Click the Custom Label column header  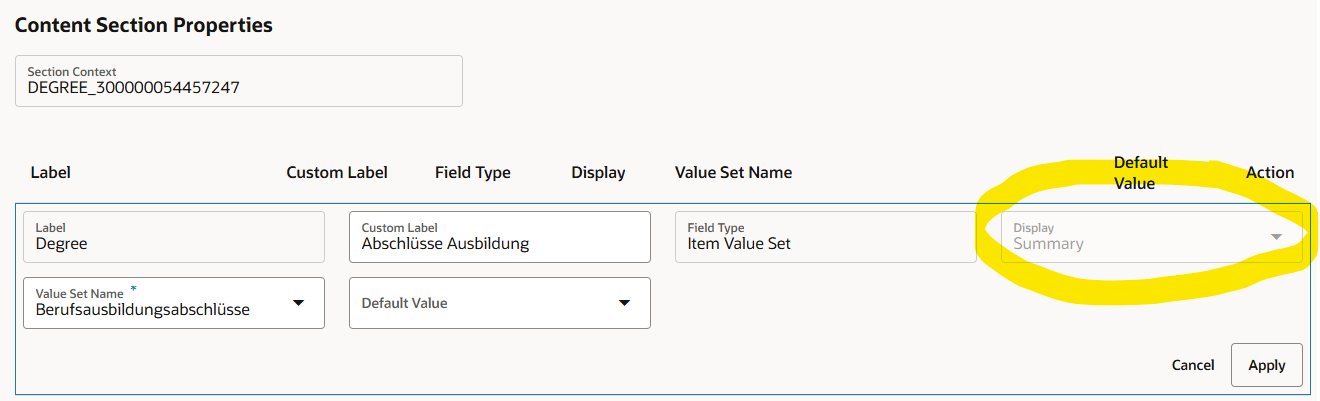pos(337,172)
